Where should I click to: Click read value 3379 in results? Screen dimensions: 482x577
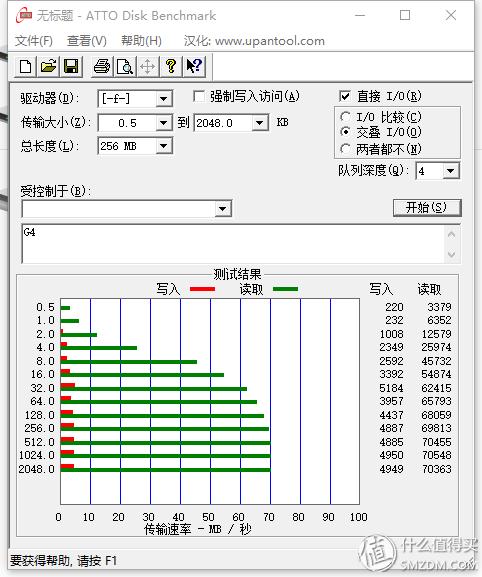coord(439,307)
